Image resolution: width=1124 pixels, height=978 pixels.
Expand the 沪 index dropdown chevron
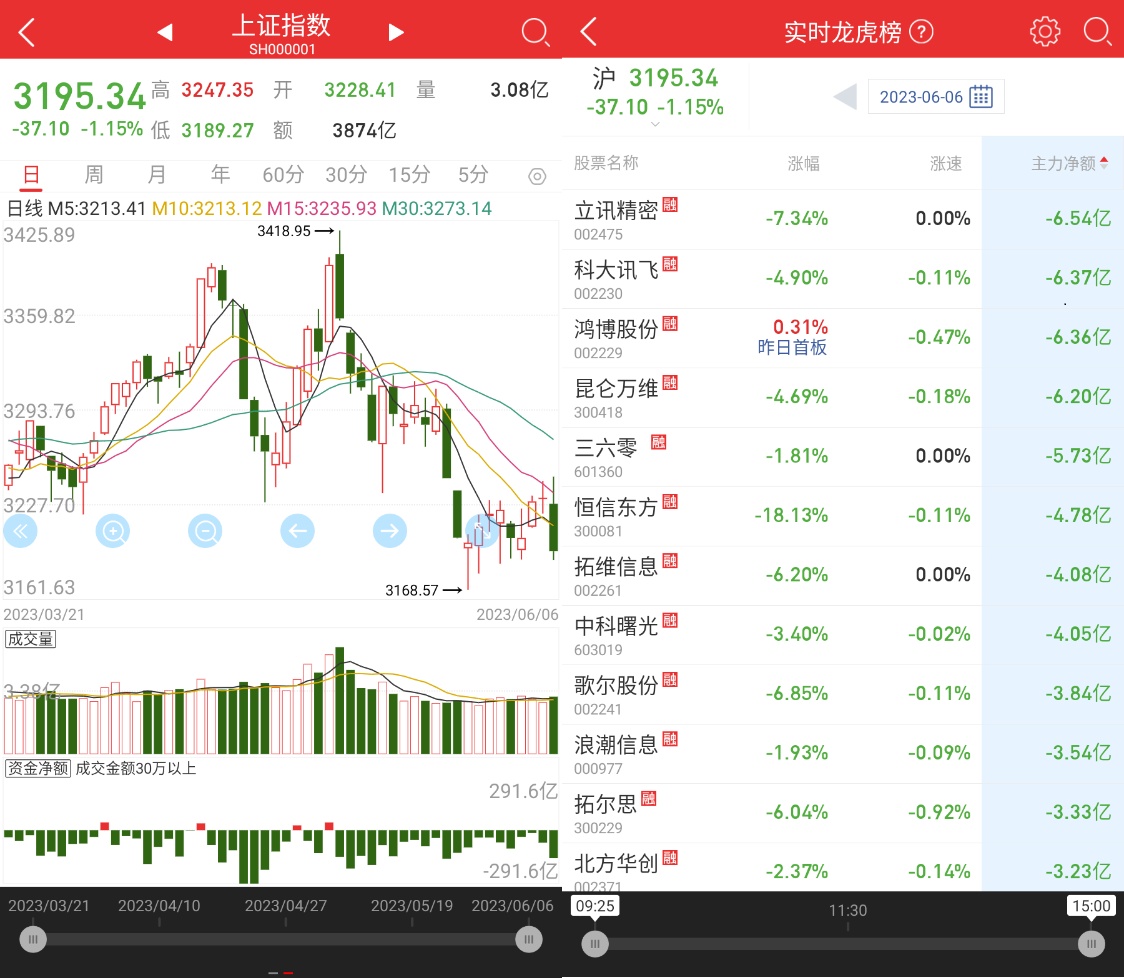pos(655,125)
